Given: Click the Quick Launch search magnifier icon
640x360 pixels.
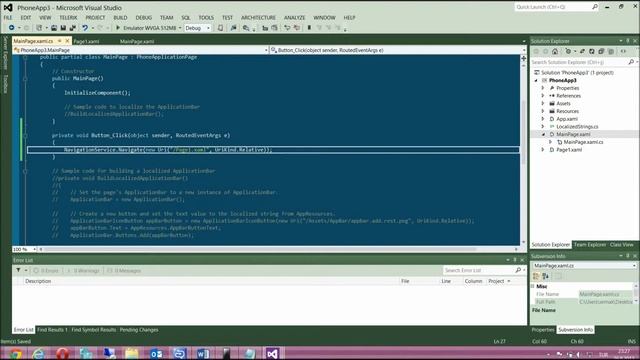Looking at the screenshot, I should [x=595, y=7].
